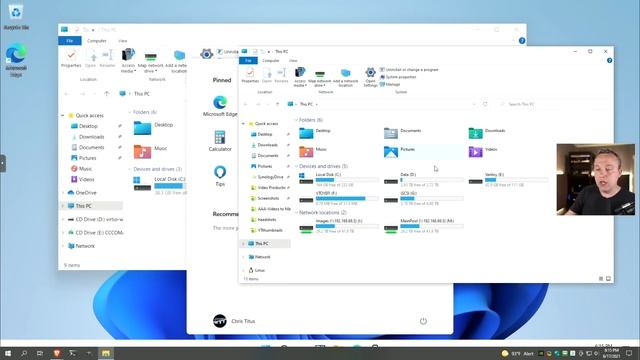Click the MainPool drive usage bar
This screenshot has width=640, height=360.
coord(432,226)
